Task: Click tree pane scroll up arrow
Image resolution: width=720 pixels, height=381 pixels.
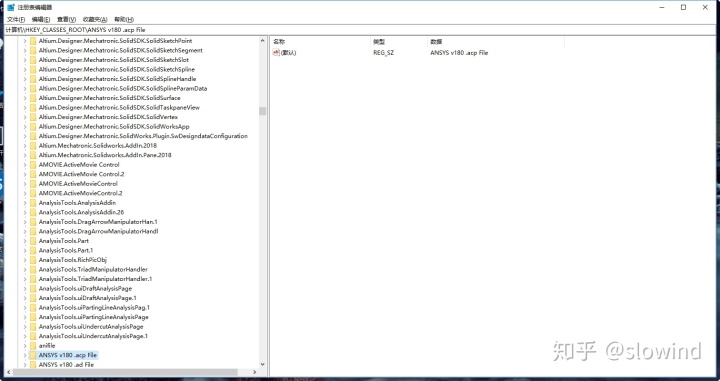Action: [263, 41]
